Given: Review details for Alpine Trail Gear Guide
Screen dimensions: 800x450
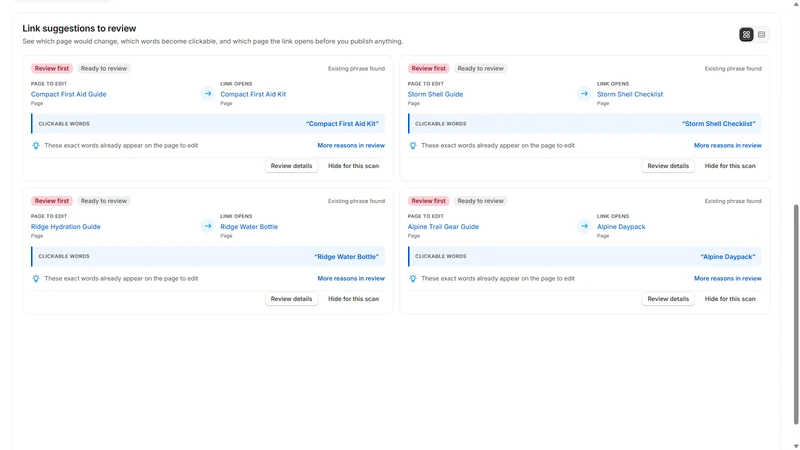Looking at the screenshot, I should pyautogui.click(x=668, y=299).
